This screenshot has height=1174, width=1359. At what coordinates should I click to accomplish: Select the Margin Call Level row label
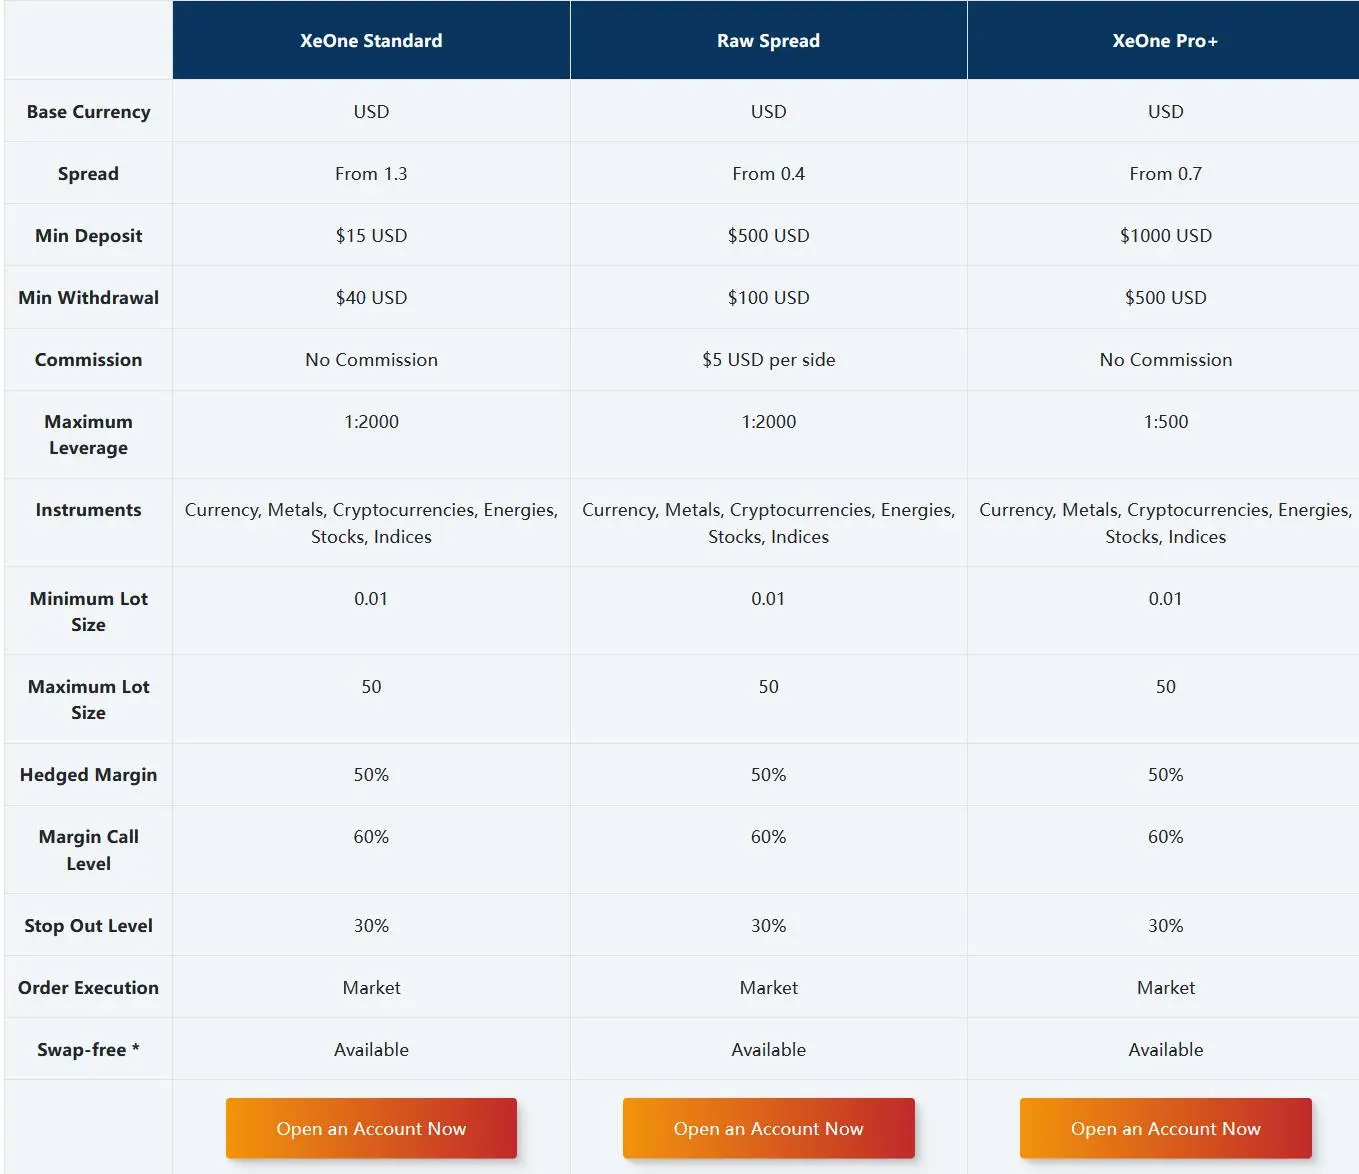(88, 850)
